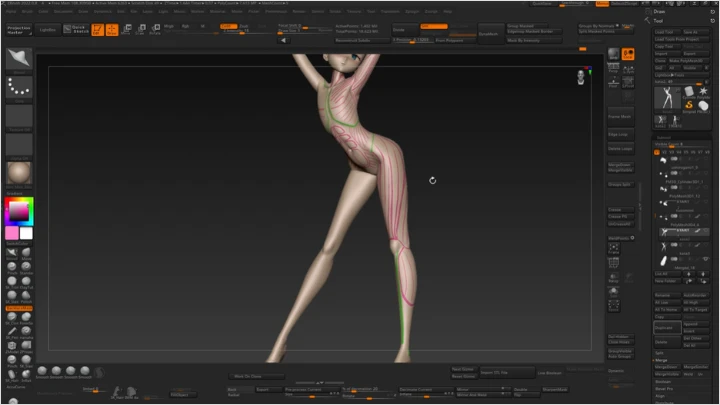
Task: Expand the Draw palette header
Action: (660, 10)
